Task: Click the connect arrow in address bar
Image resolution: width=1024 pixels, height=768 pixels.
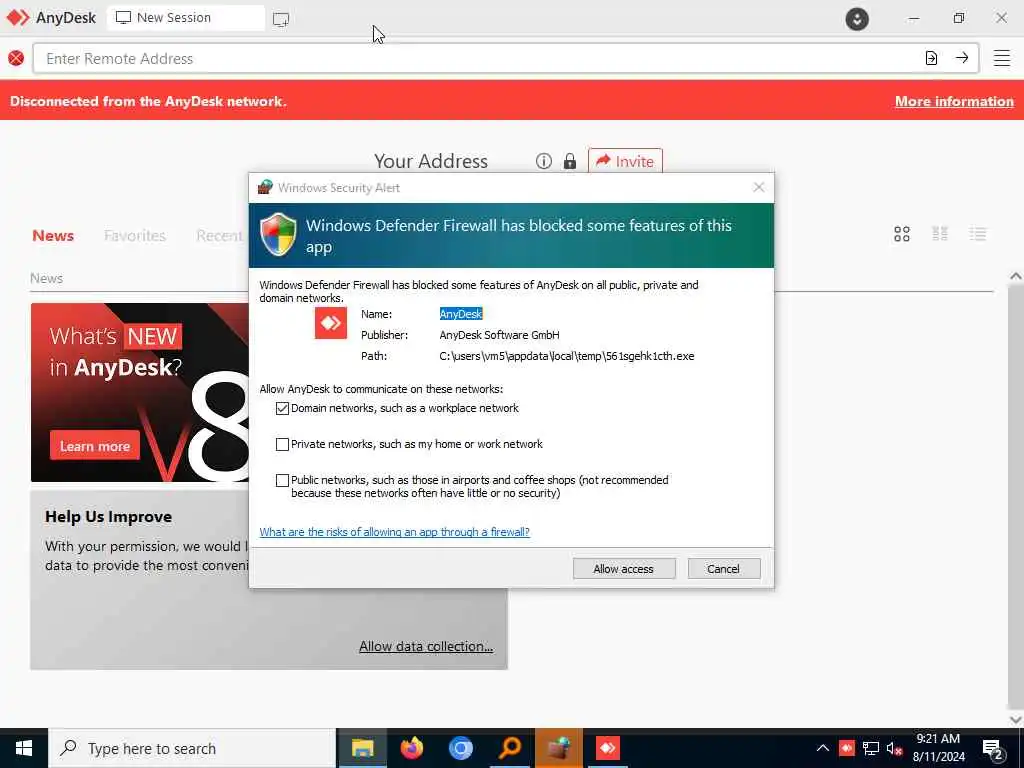Action: 962,58
